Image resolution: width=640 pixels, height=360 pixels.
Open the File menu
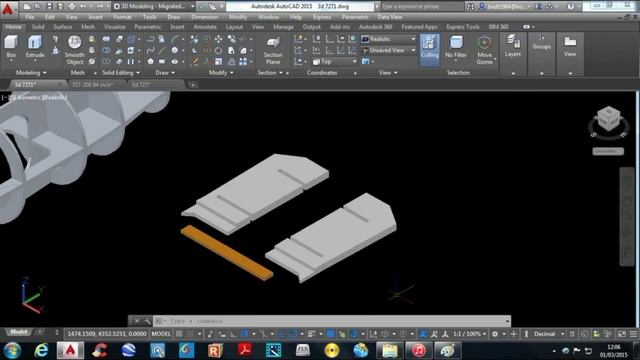[30, 17]
